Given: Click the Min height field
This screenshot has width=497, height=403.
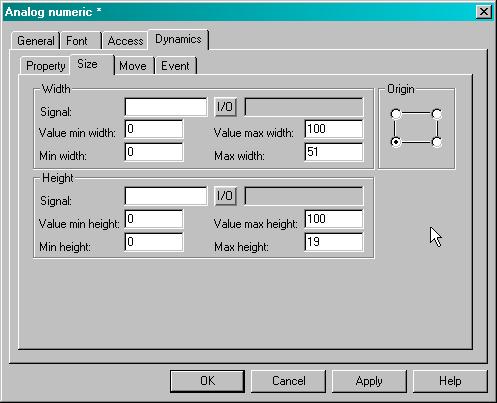Looking at the screenshot, I should 154,242.
